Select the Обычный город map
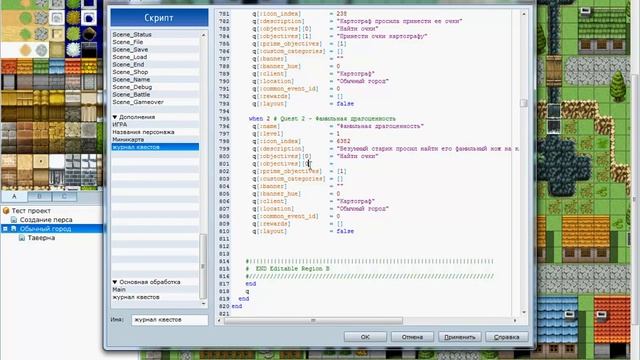The width and height of the screenshot is (640, 360). [x=45, y=229]
